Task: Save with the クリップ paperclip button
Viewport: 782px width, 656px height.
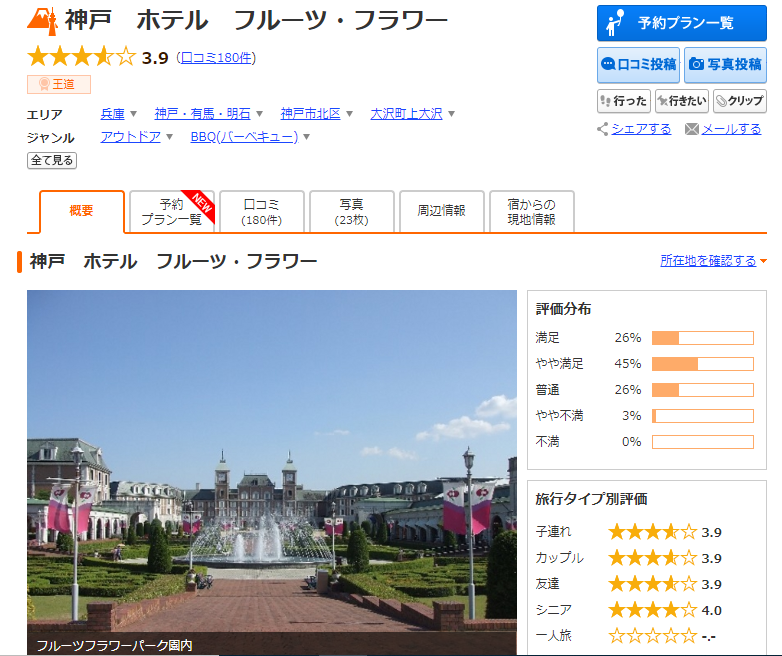Action: [x=739, y=101]
